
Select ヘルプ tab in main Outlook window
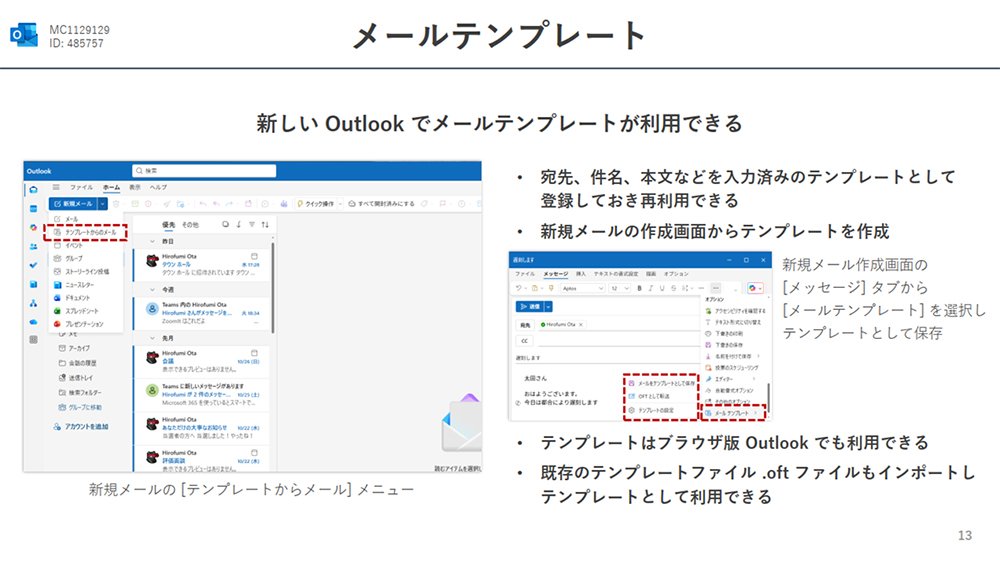pyautogui.click(x=158, y=187)
